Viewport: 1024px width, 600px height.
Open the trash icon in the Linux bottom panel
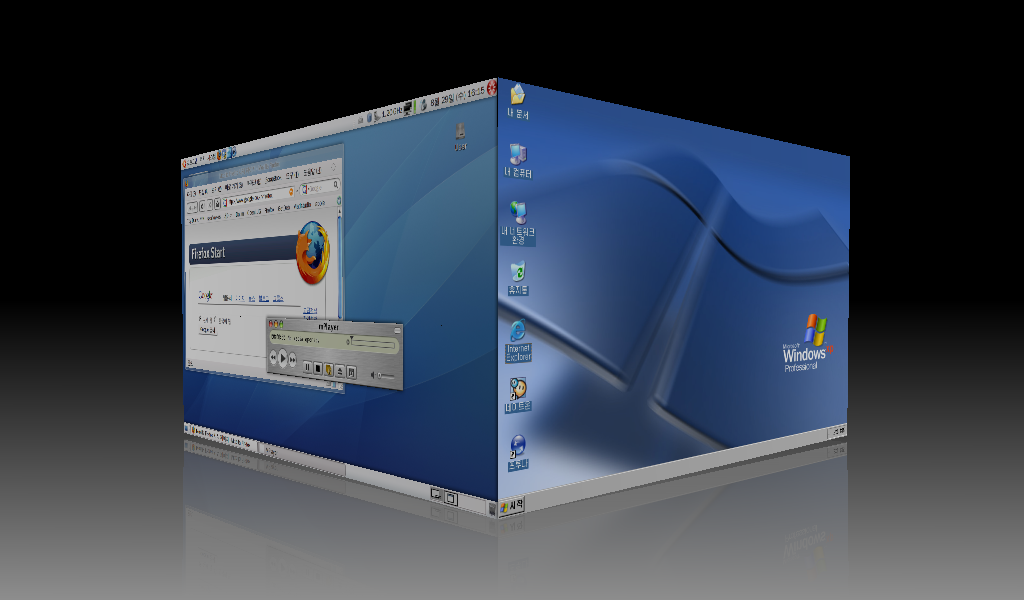click(492, 508)
